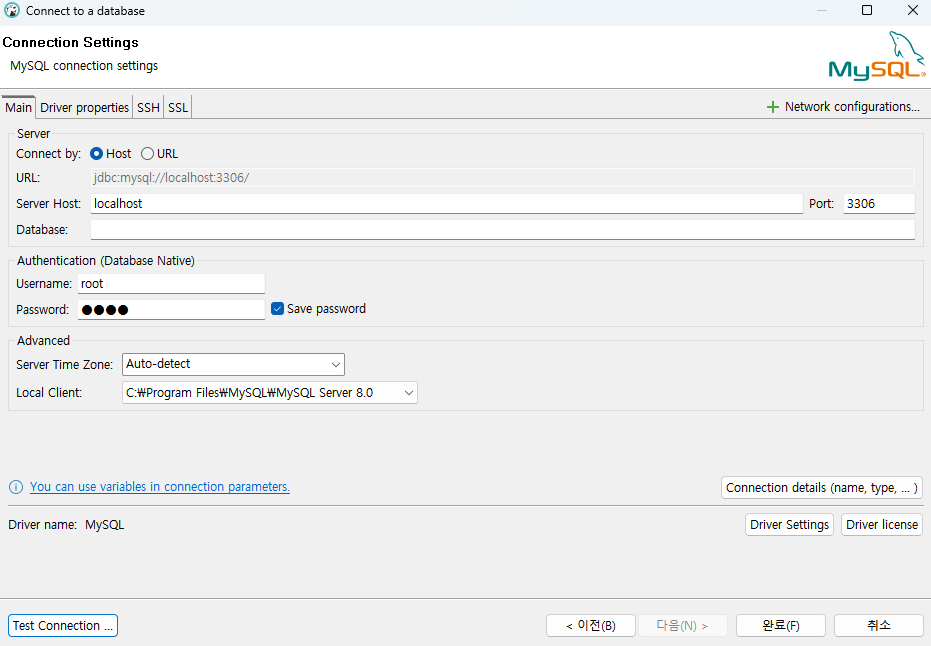Image resolution: width=931 pixels, height=646 pixels.
Task: Switch to the Main tab
Action: point(18,107)
